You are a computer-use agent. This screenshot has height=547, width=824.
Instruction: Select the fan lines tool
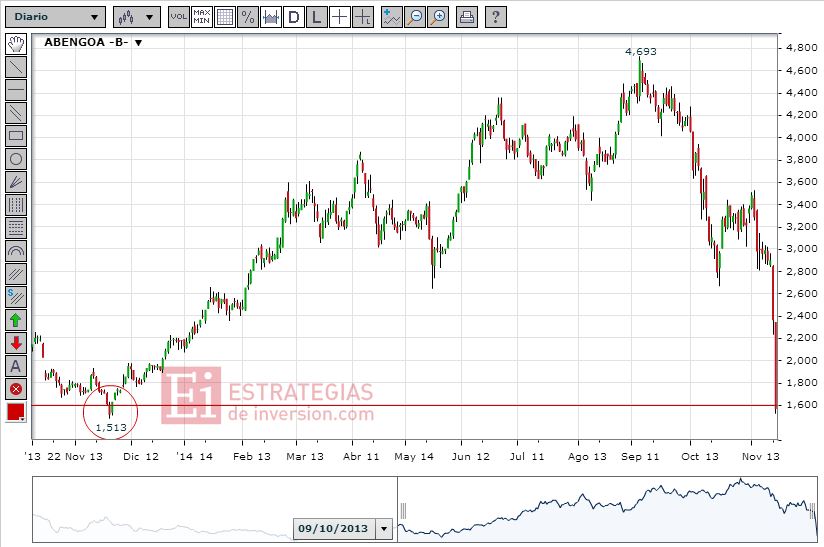coord(16,182)
